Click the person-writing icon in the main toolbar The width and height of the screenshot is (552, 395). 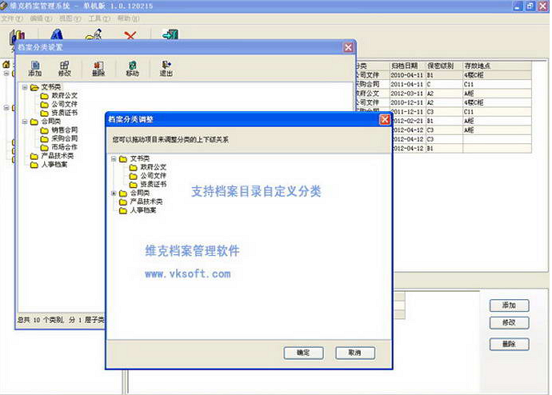(94, 35)
